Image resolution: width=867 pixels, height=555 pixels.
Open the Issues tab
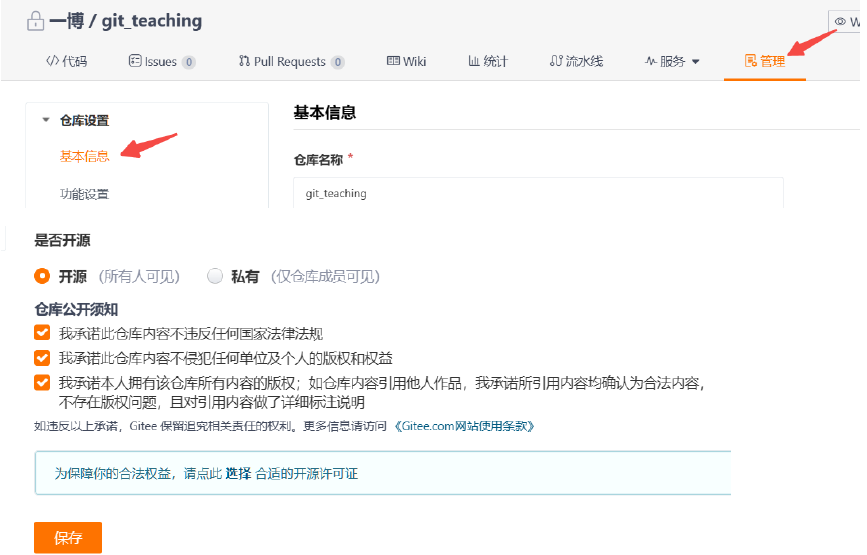[x=161, y=61]
